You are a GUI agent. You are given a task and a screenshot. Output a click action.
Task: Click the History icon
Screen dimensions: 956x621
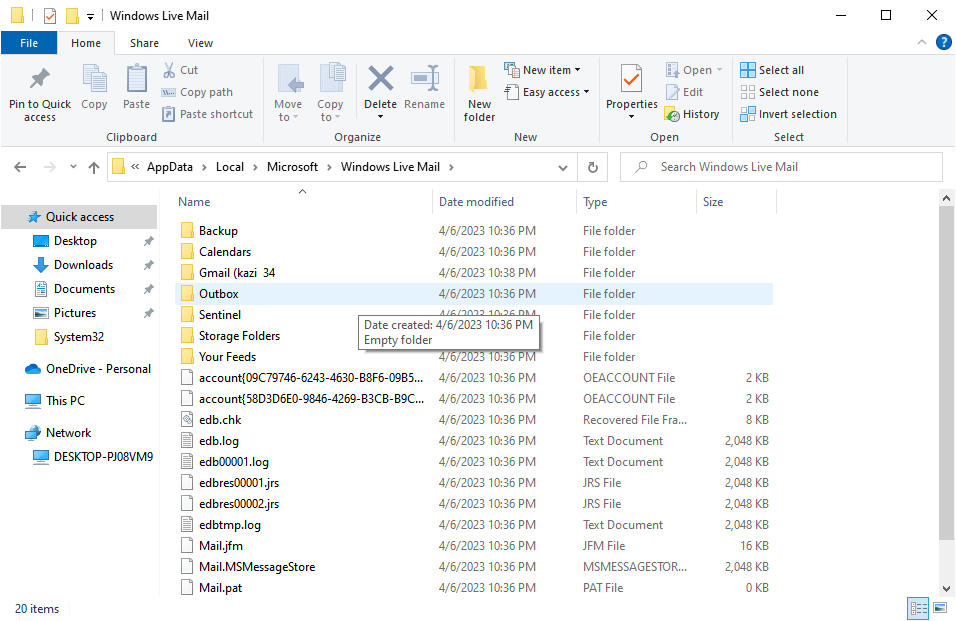tap(672, 114)
